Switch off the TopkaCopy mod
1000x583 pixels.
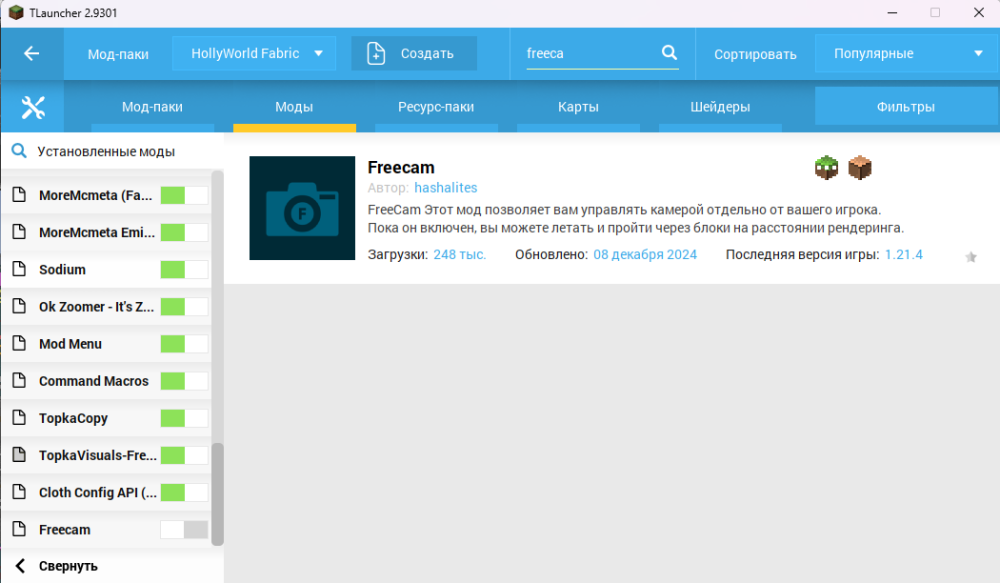click(x=184, y=418)
